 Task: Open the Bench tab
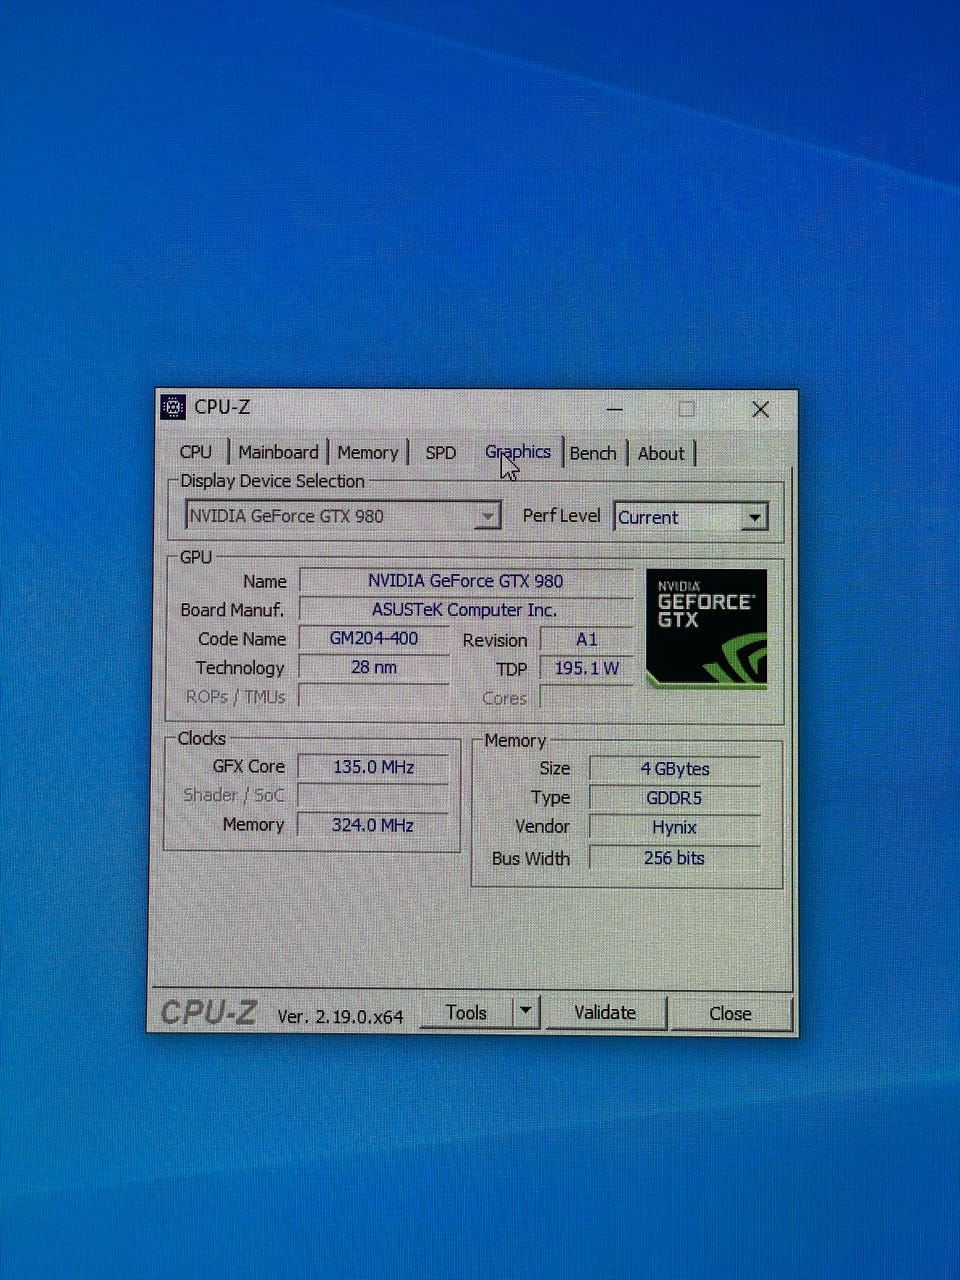(593, 452)
